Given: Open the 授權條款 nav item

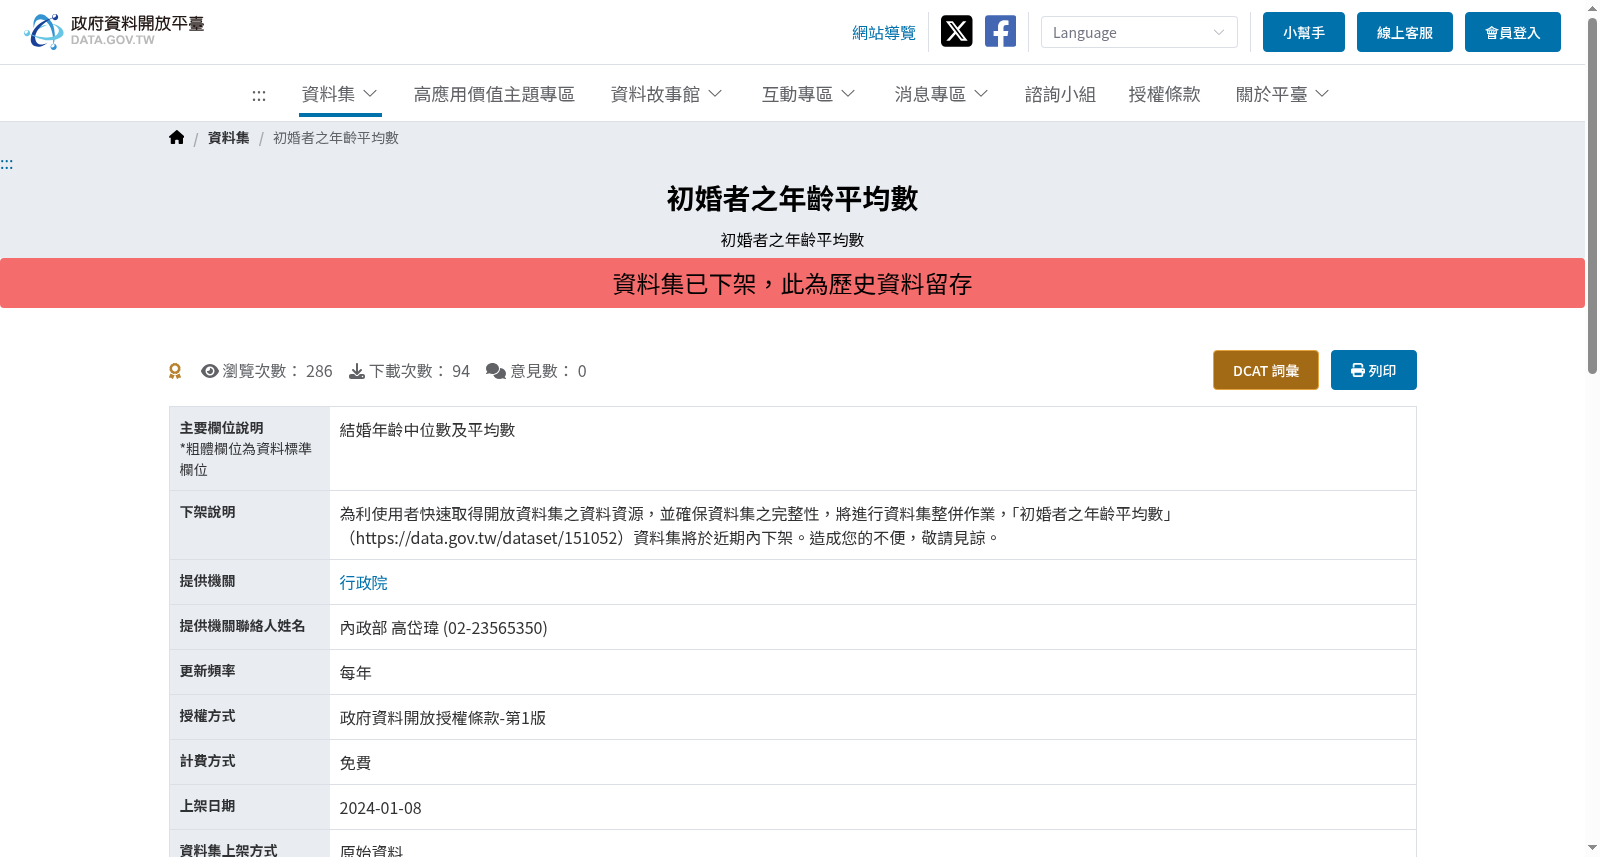Looking at the screenshot, I should click(1164, 94).
